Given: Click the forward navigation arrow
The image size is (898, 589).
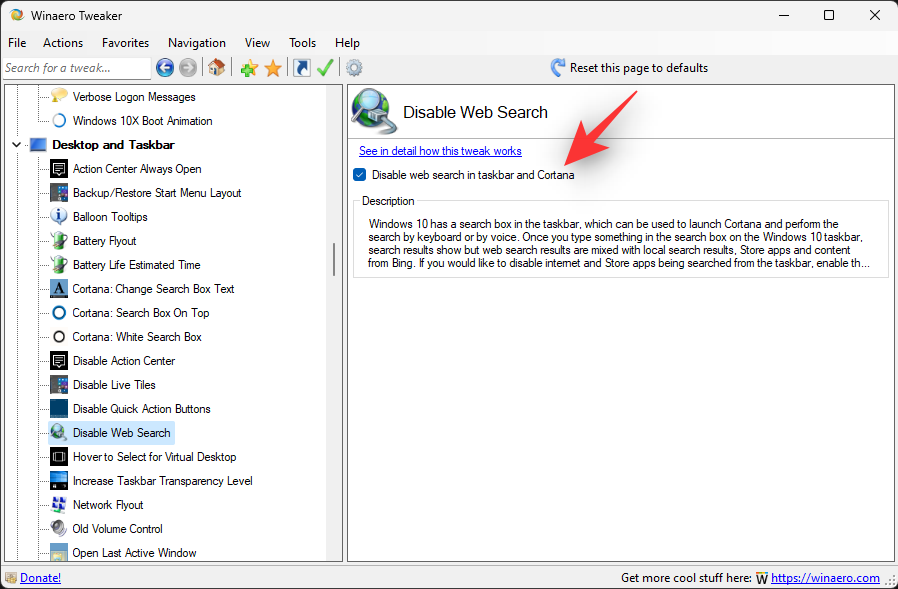Looking at the screenshot, I should pyautogui.click(x=188, y=67).
